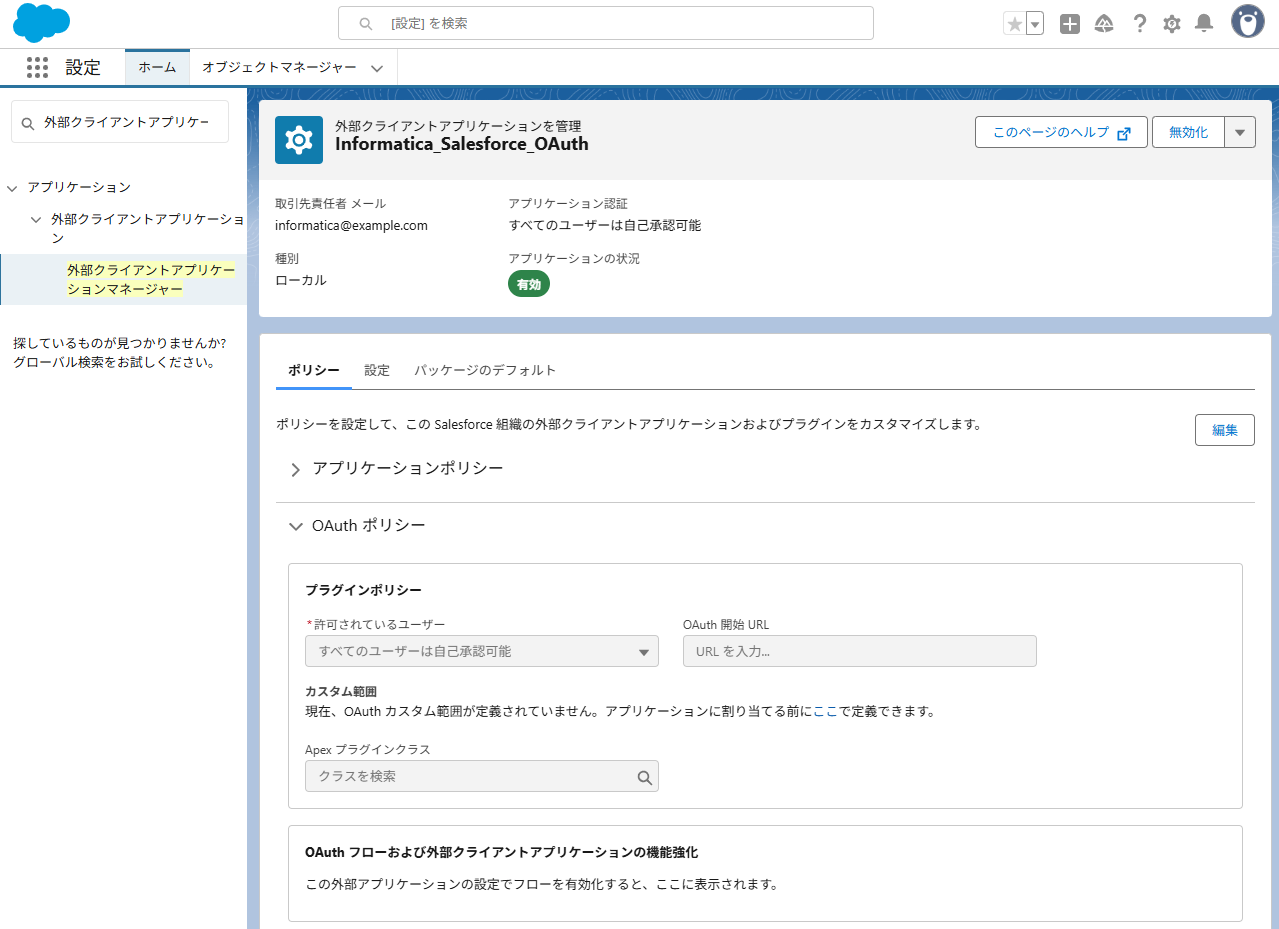Click the sidebar quick find search field
This screenshot has width=1279, height=929.
tap(120, 122)
